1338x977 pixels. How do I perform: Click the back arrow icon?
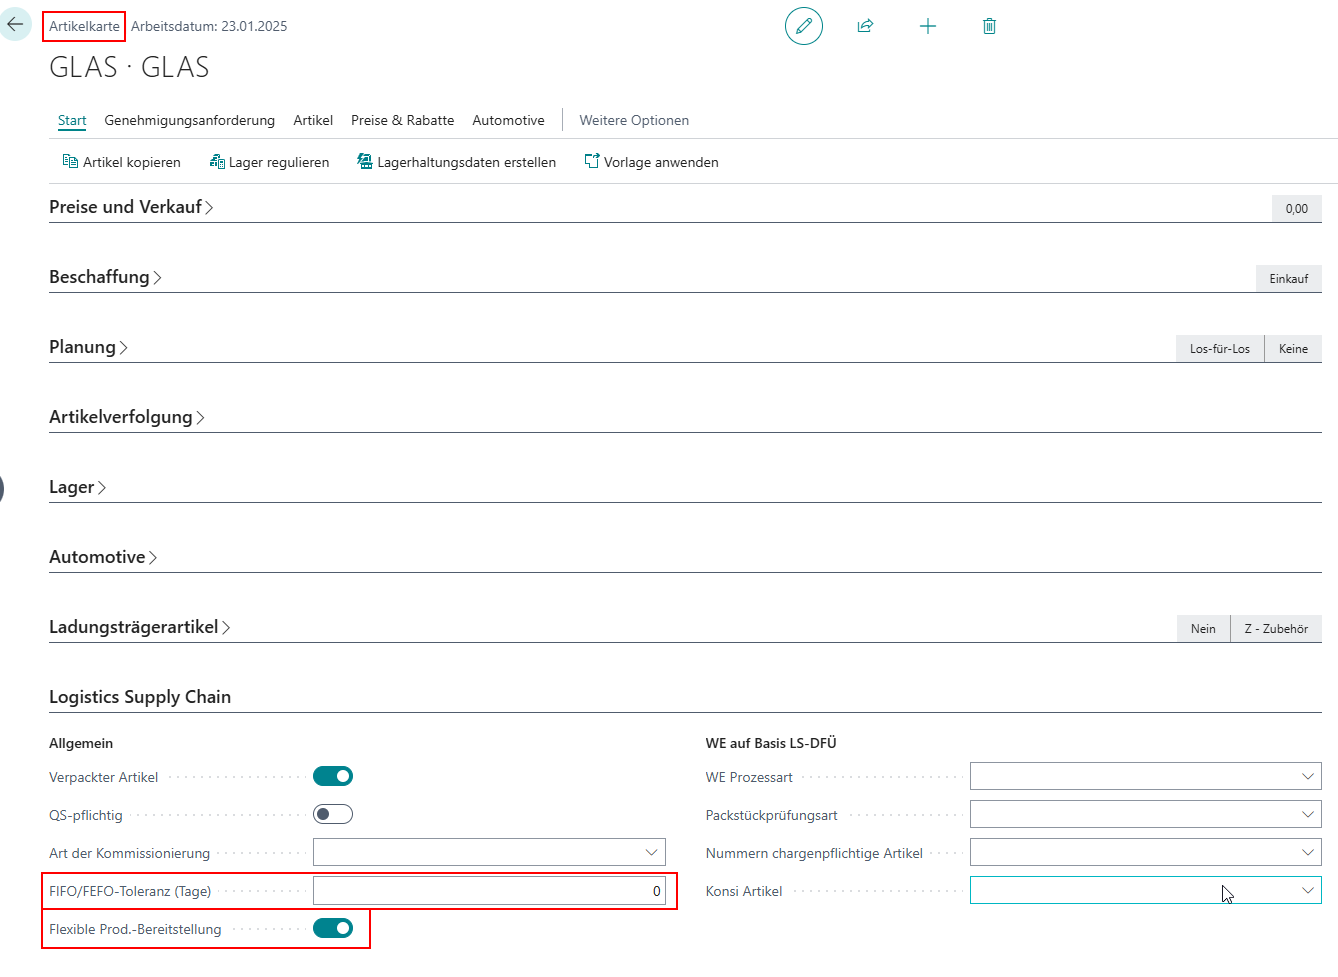tap(15, 24)
